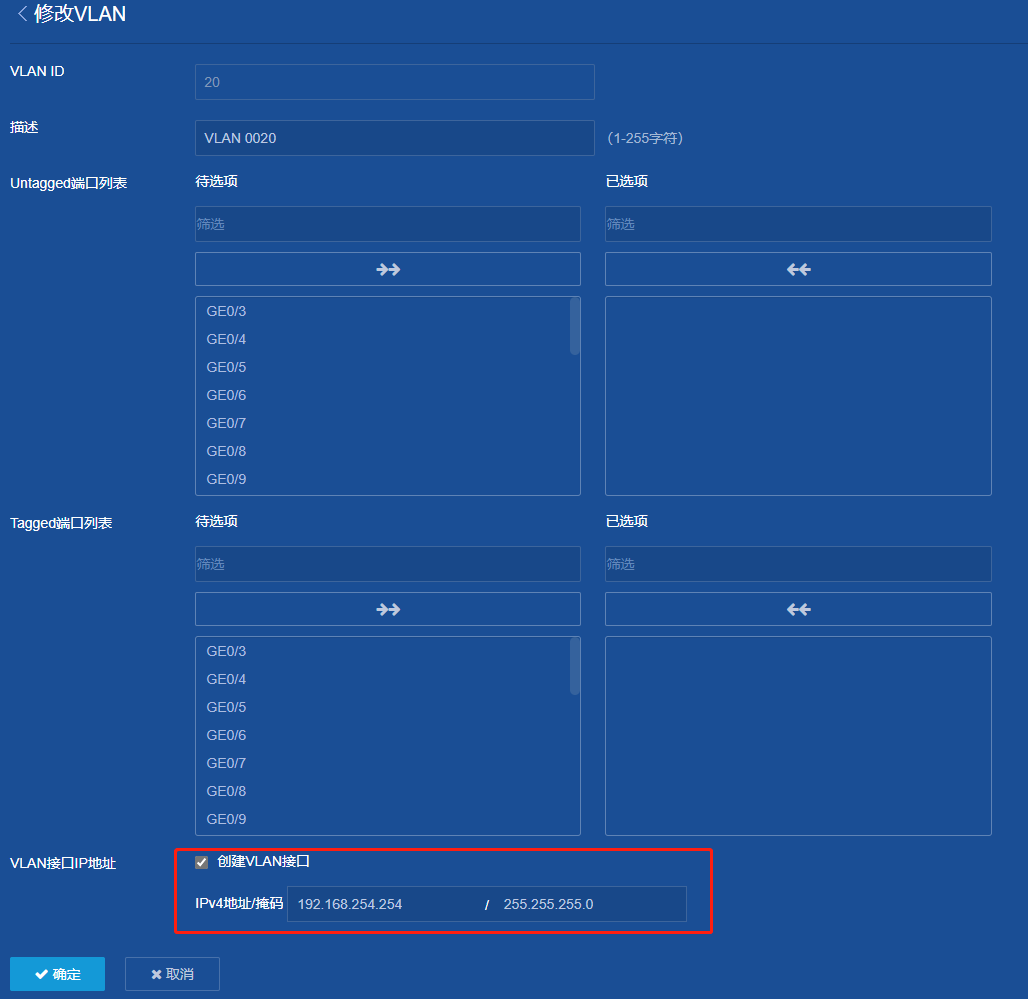Image resolution: width=1028 pixels, height=999 pixels.
Task: Select GE0/7 in Tagged candidate list
Action: (226, 763)
